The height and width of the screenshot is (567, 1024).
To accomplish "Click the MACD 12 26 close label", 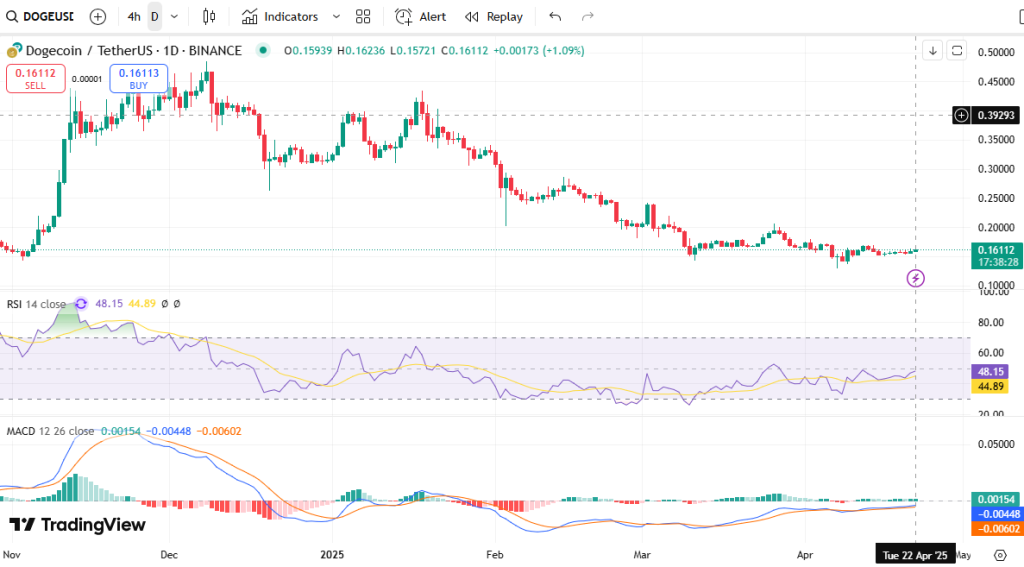I will pyautogui.click(x=50, y=431).
